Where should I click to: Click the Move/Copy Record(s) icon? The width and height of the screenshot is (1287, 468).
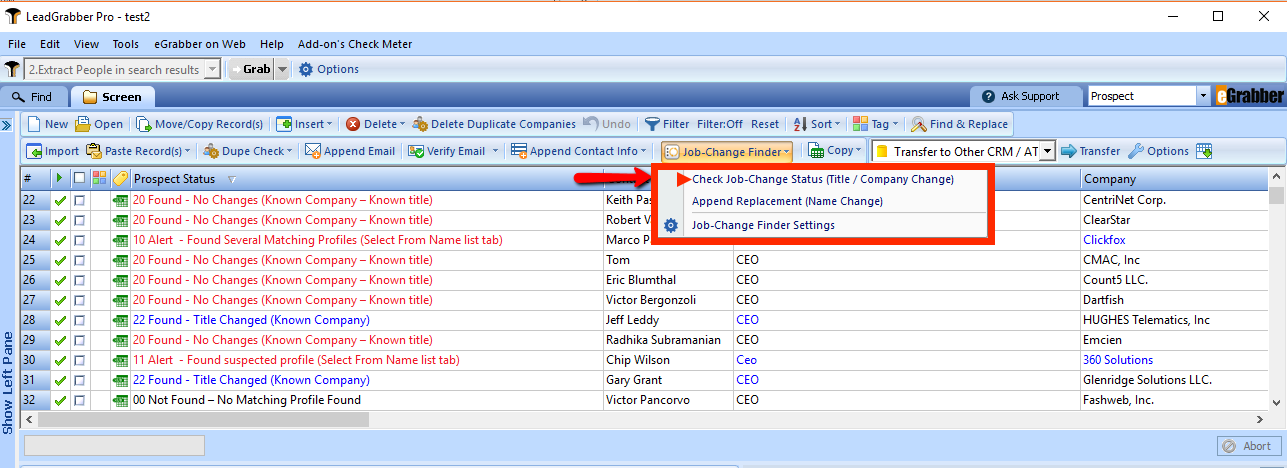pos(144,124)
